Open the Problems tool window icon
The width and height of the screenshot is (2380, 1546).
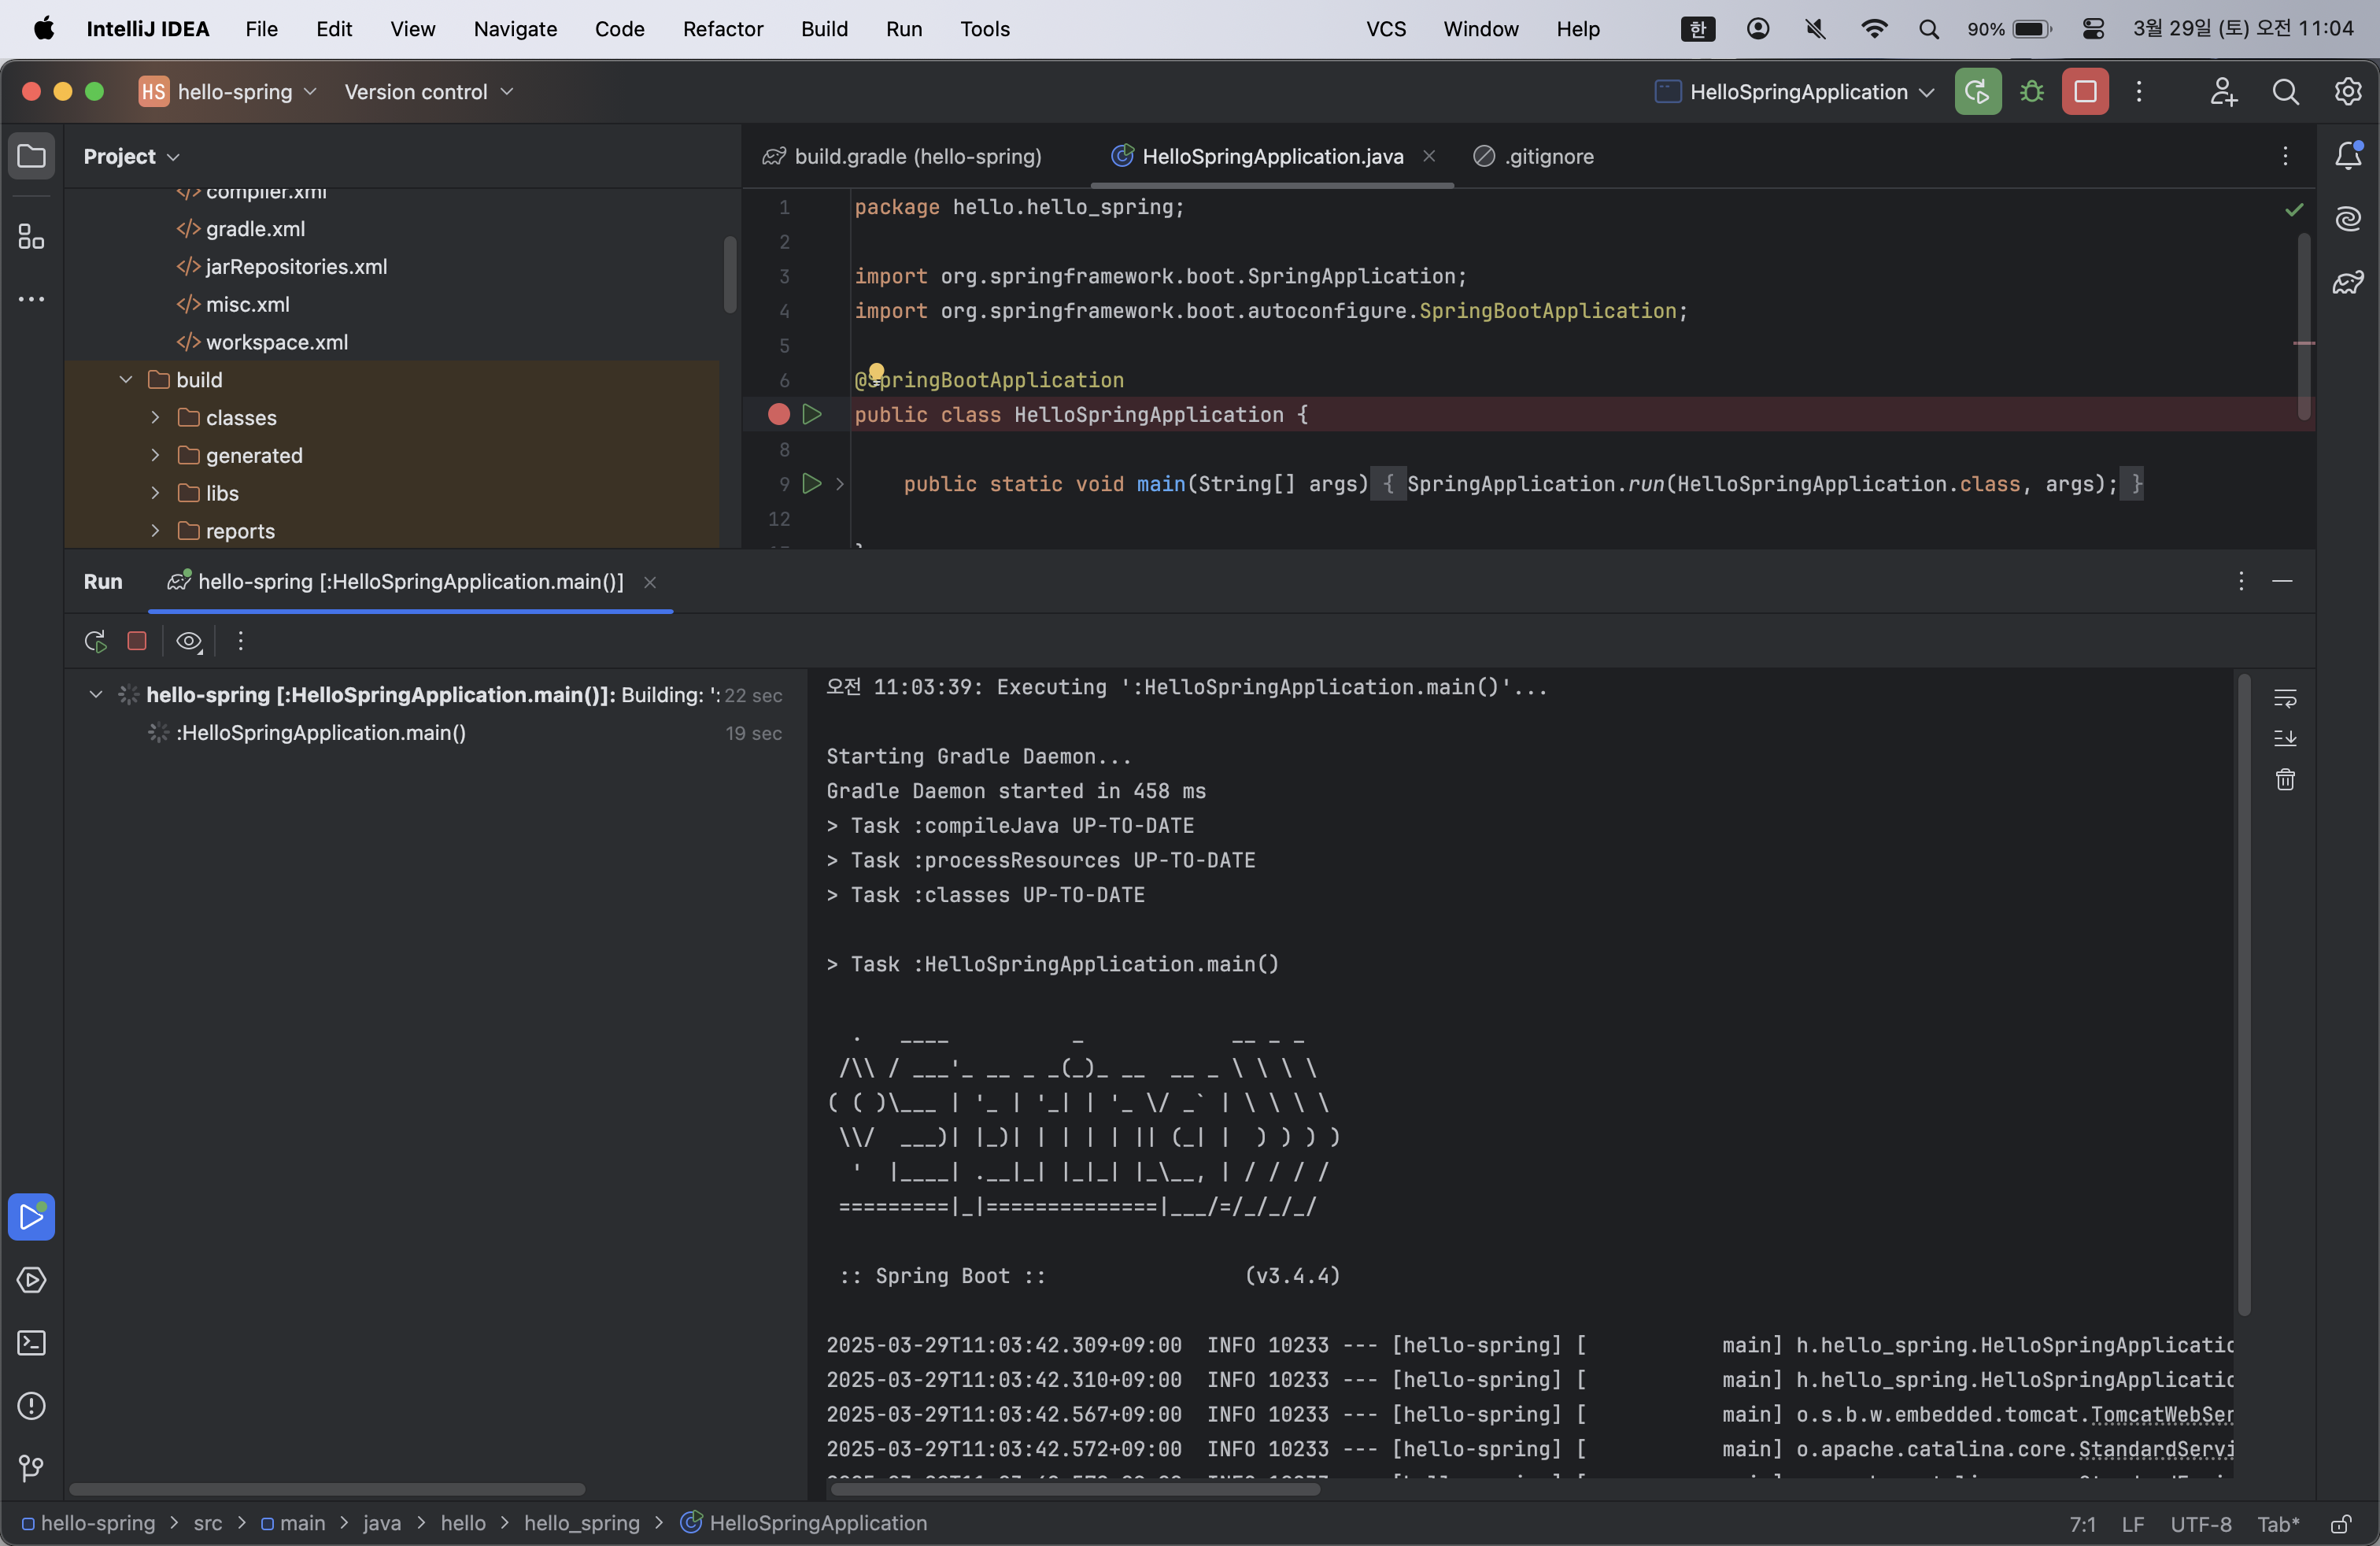point(31,1406)
